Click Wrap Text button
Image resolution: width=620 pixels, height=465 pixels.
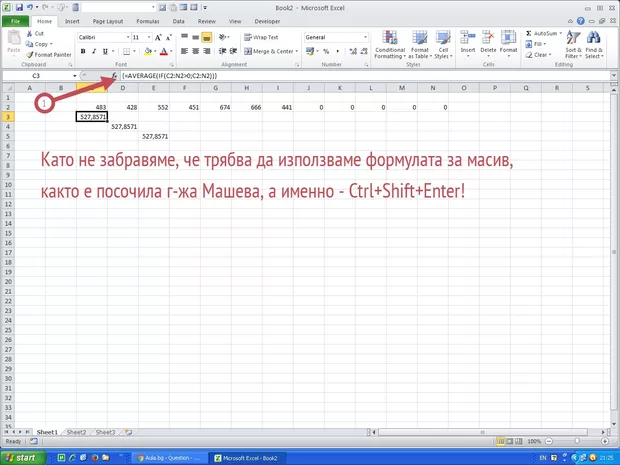[x=261, y=37]
